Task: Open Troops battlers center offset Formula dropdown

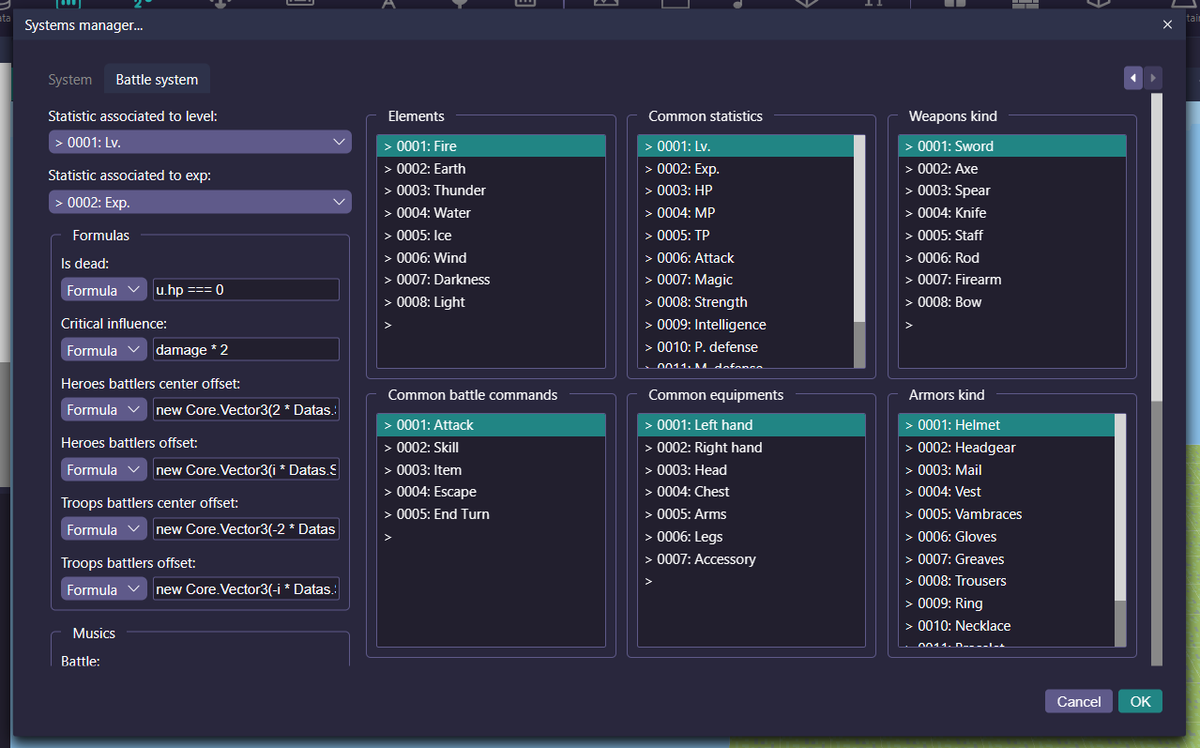Action: pyautogui.click(x=104, y=529)
